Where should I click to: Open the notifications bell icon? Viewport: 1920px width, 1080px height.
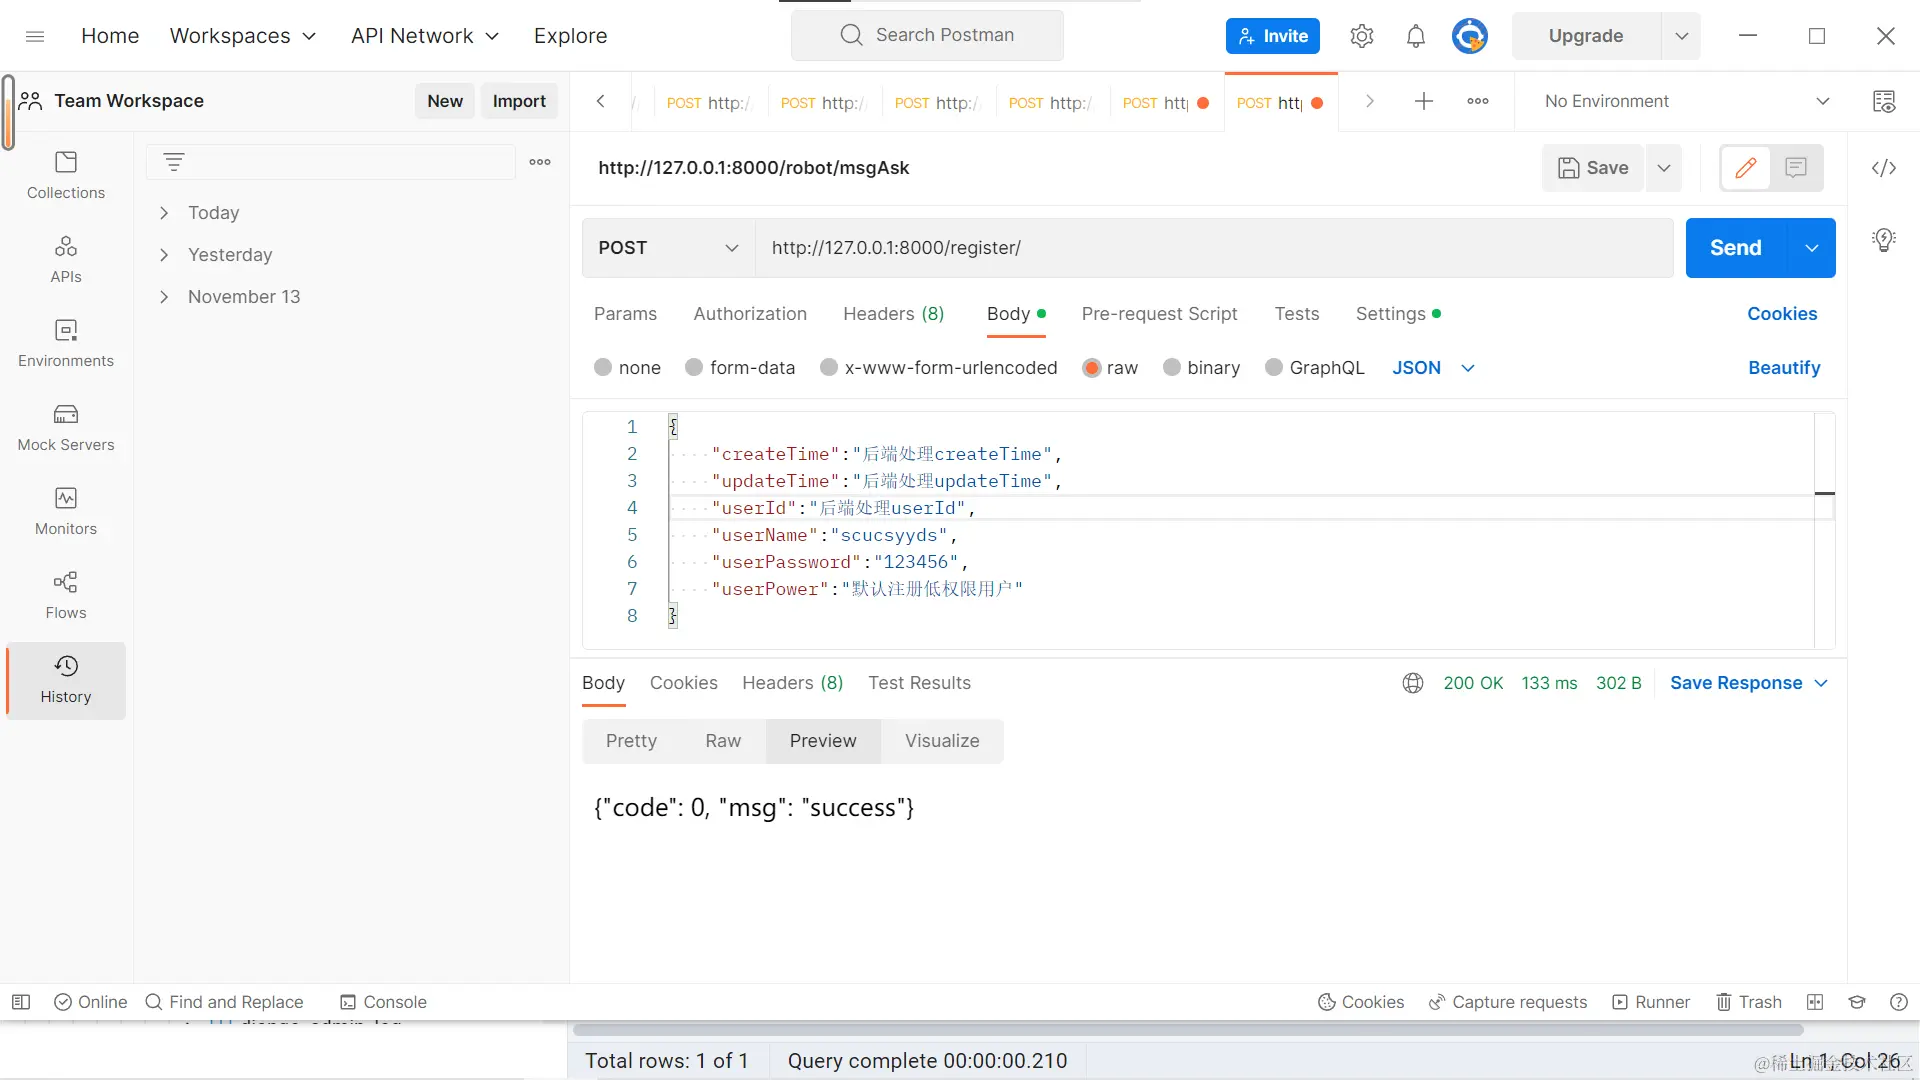[x=1415, y=36]
